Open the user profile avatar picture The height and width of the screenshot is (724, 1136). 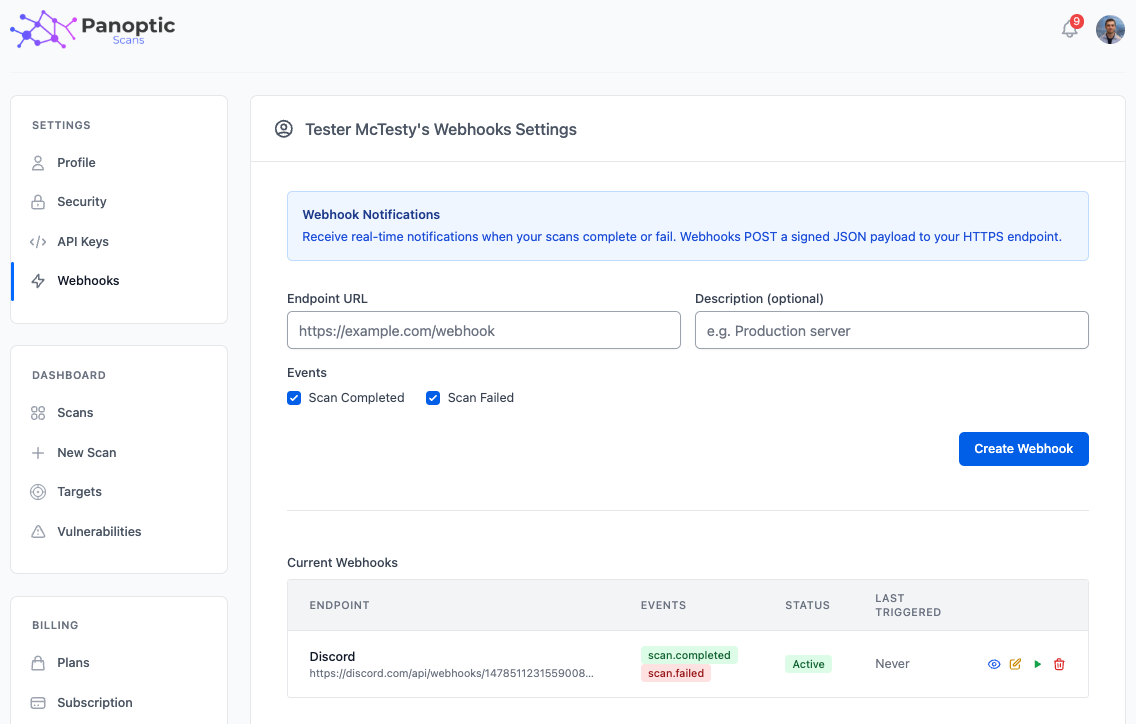point(1110,29)
